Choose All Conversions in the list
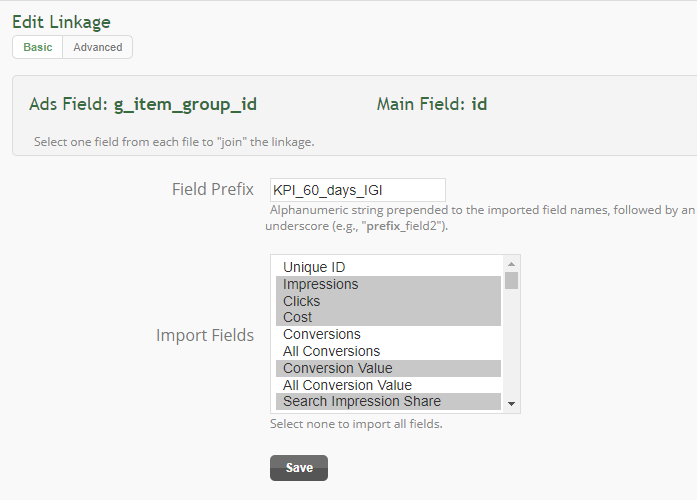Viewport: 697px width, 500px height. (388, 351)
